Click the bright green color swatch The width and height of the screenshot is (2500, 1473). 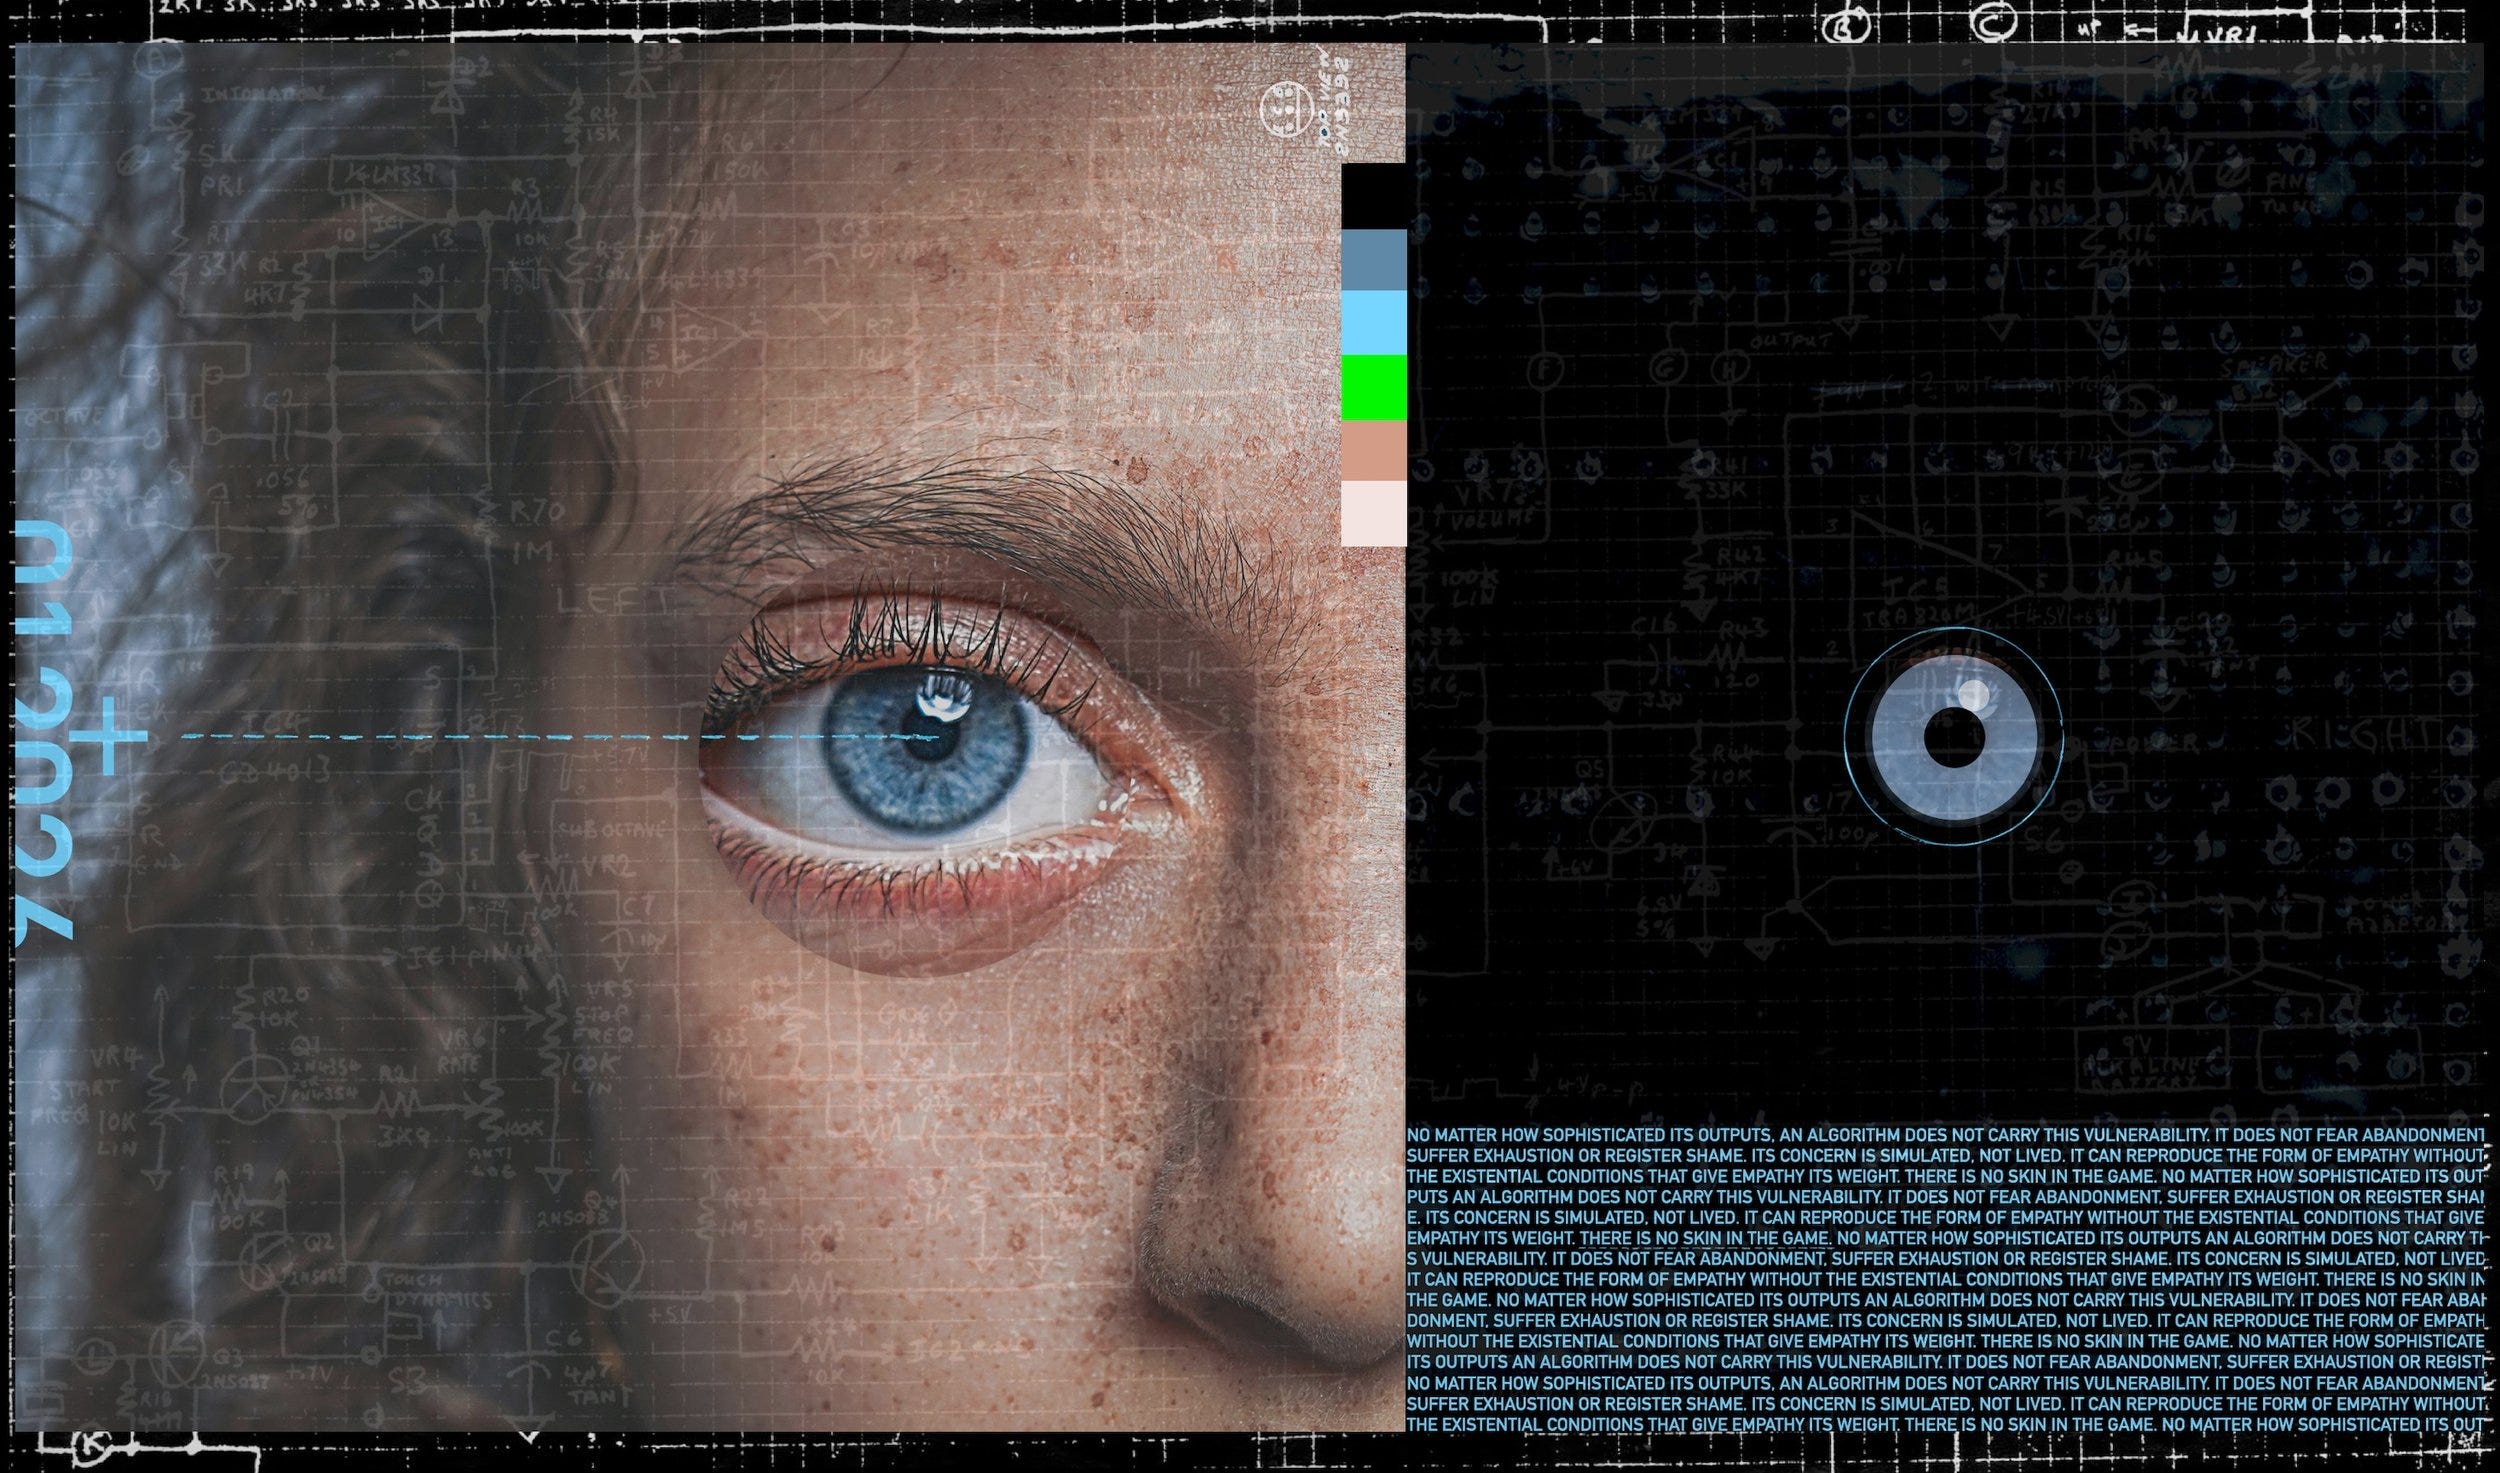tap(1373, 388)
